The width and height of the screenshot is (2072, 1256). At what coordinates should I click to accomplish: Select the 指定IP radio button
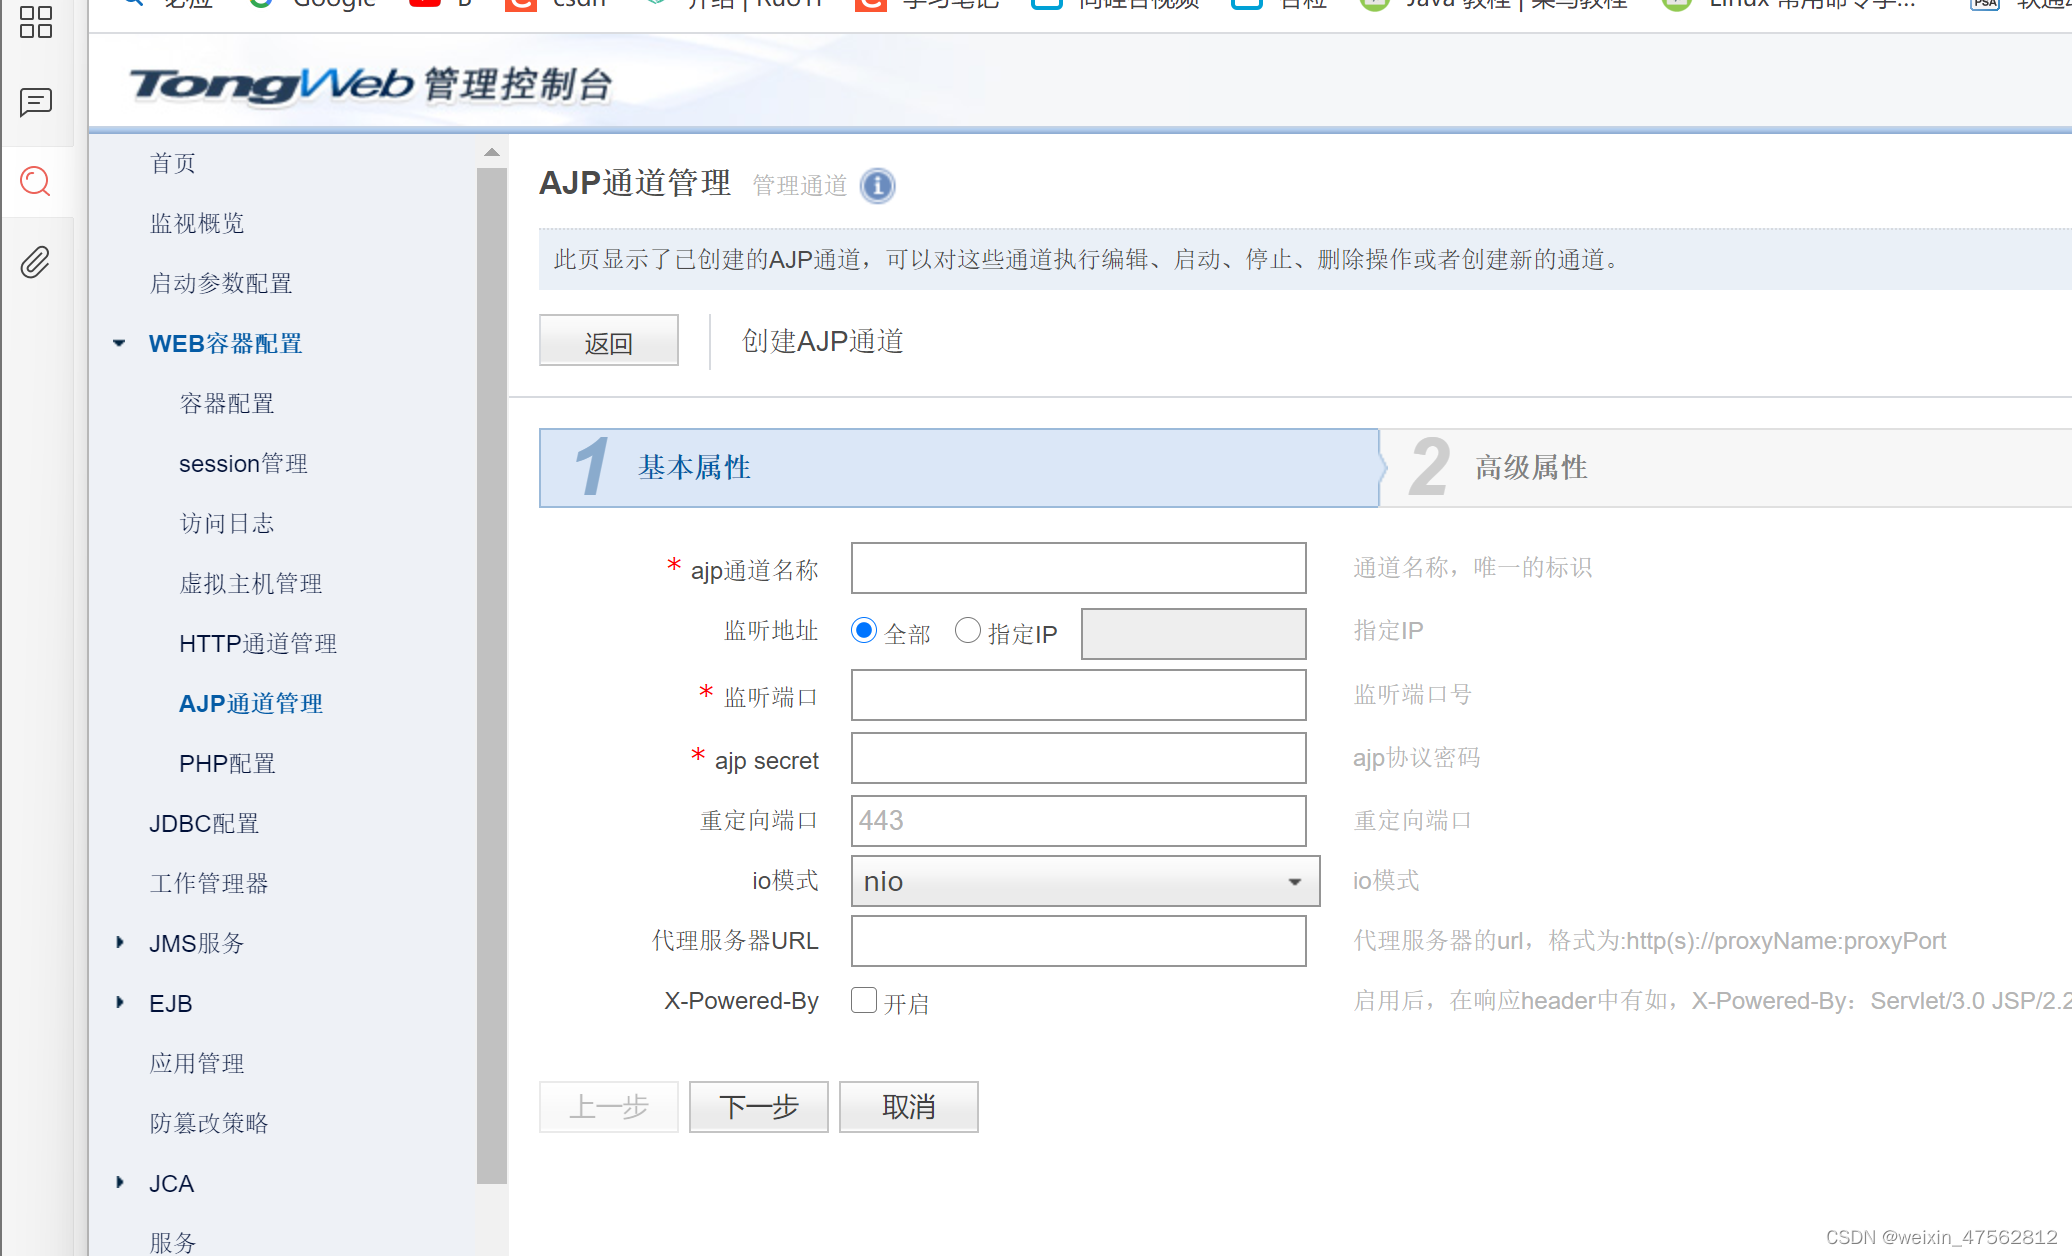967,631
